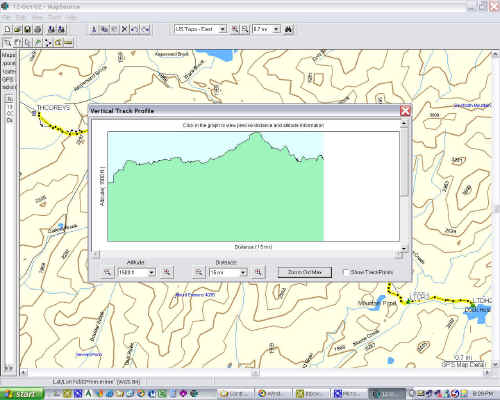Click left arrow of profile horizontal scrollbar

96,255
